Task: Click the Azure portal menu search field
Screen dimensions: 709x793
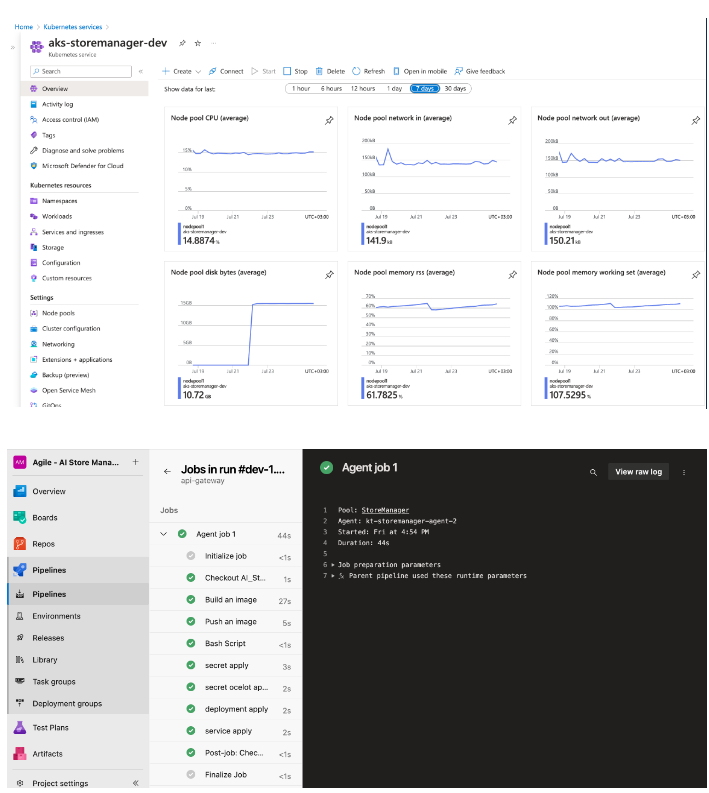Action: click(81, 71)
